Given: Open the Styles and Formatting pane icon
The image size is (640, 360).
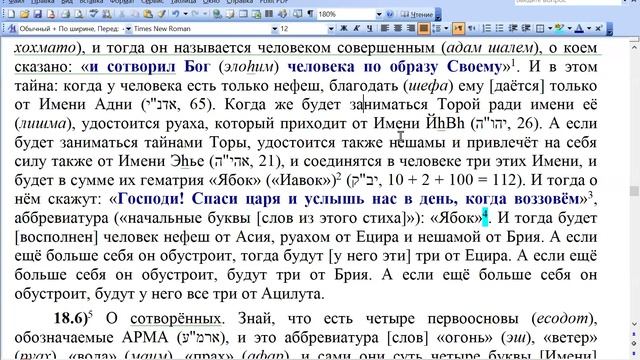Looking at the screenshot, I should 12,29.
